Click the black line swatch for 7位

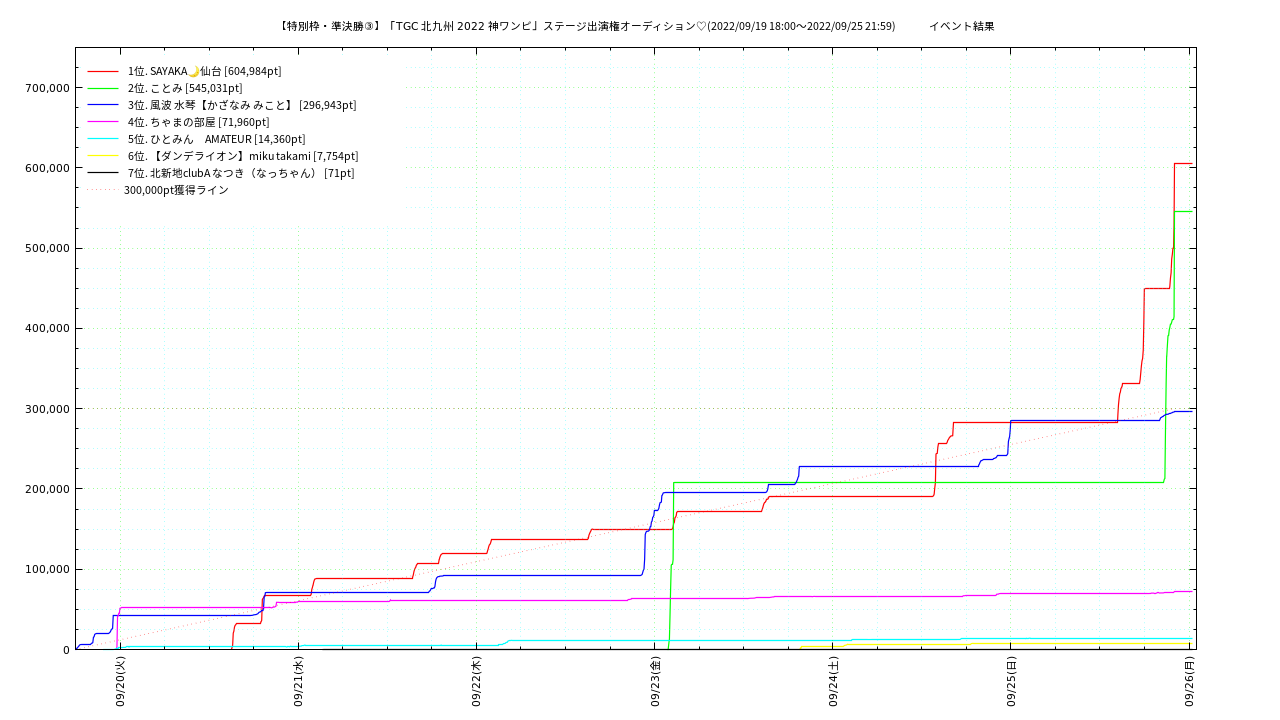[x=103, y=173]
